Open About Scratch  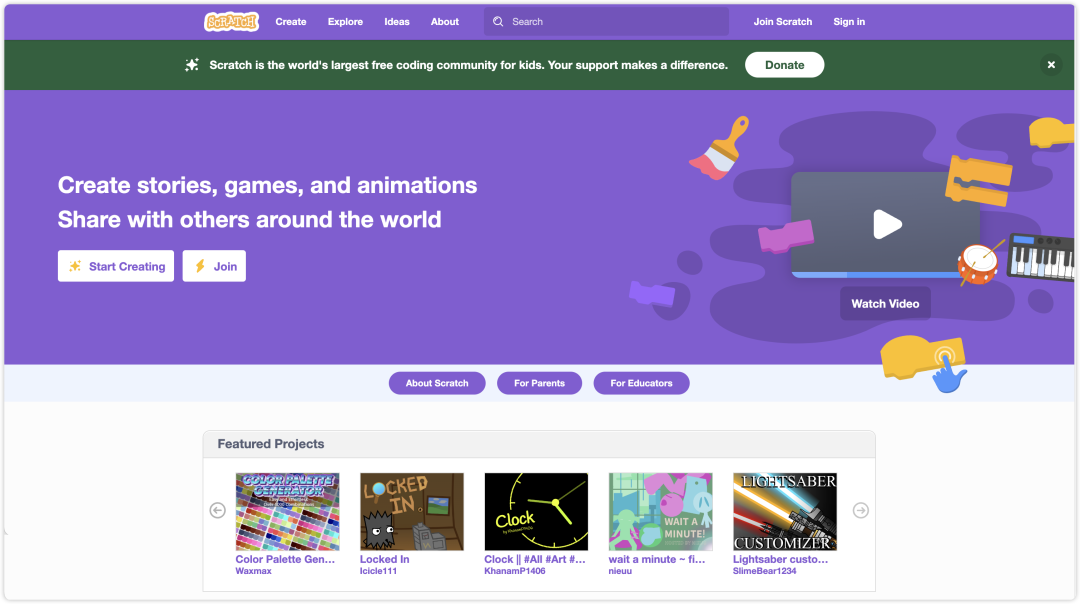437,383
